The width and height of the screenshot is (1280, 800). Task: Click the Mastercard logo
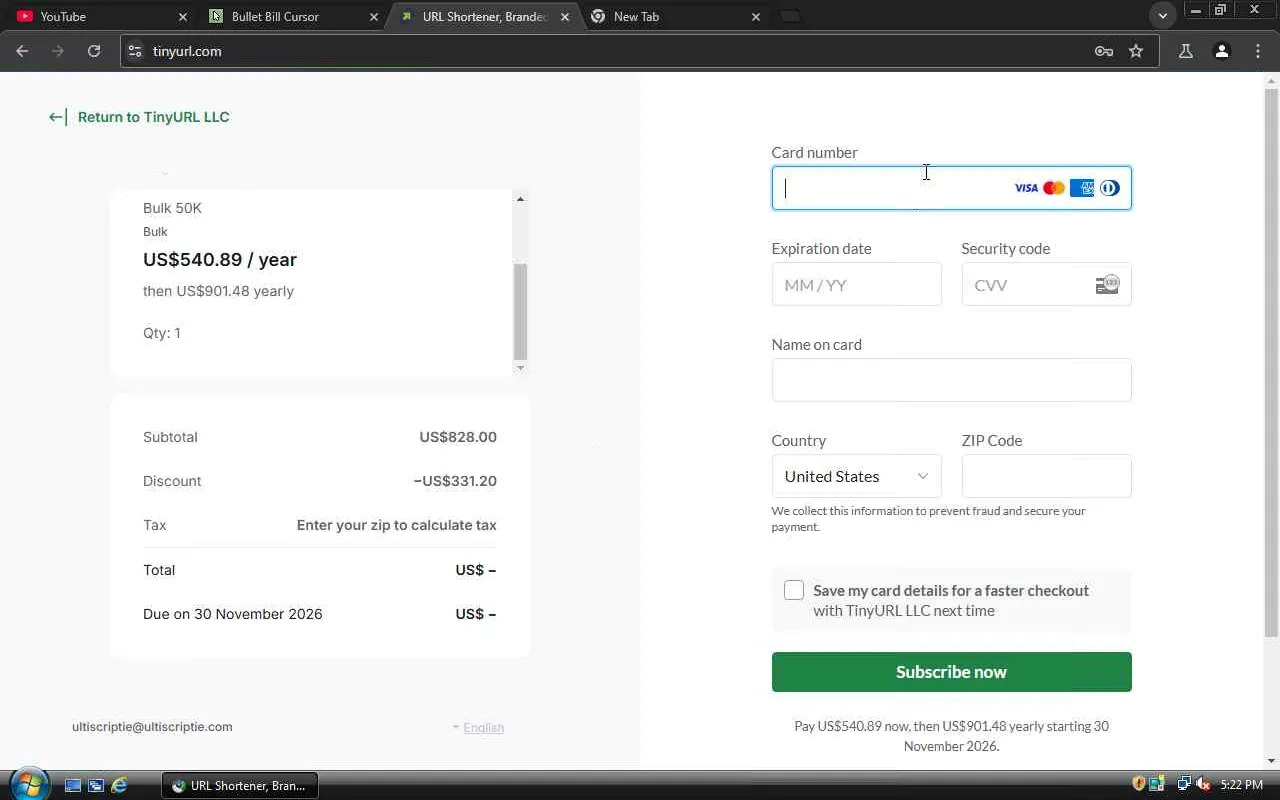tap(1054, 188)
